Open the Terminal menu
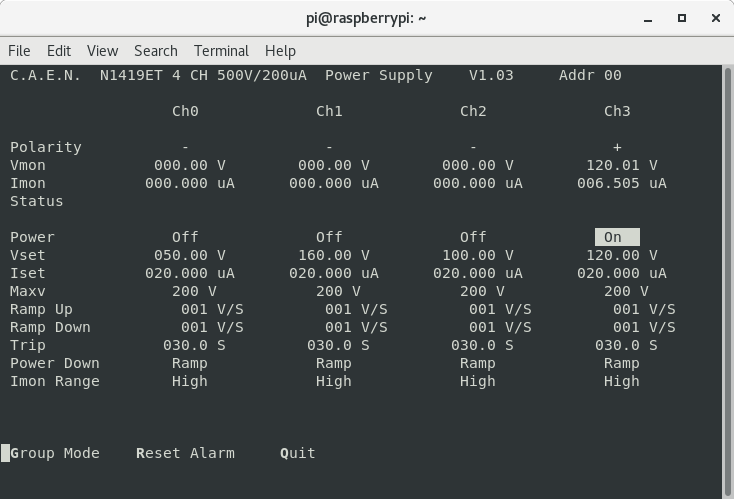 coord(221,51)
